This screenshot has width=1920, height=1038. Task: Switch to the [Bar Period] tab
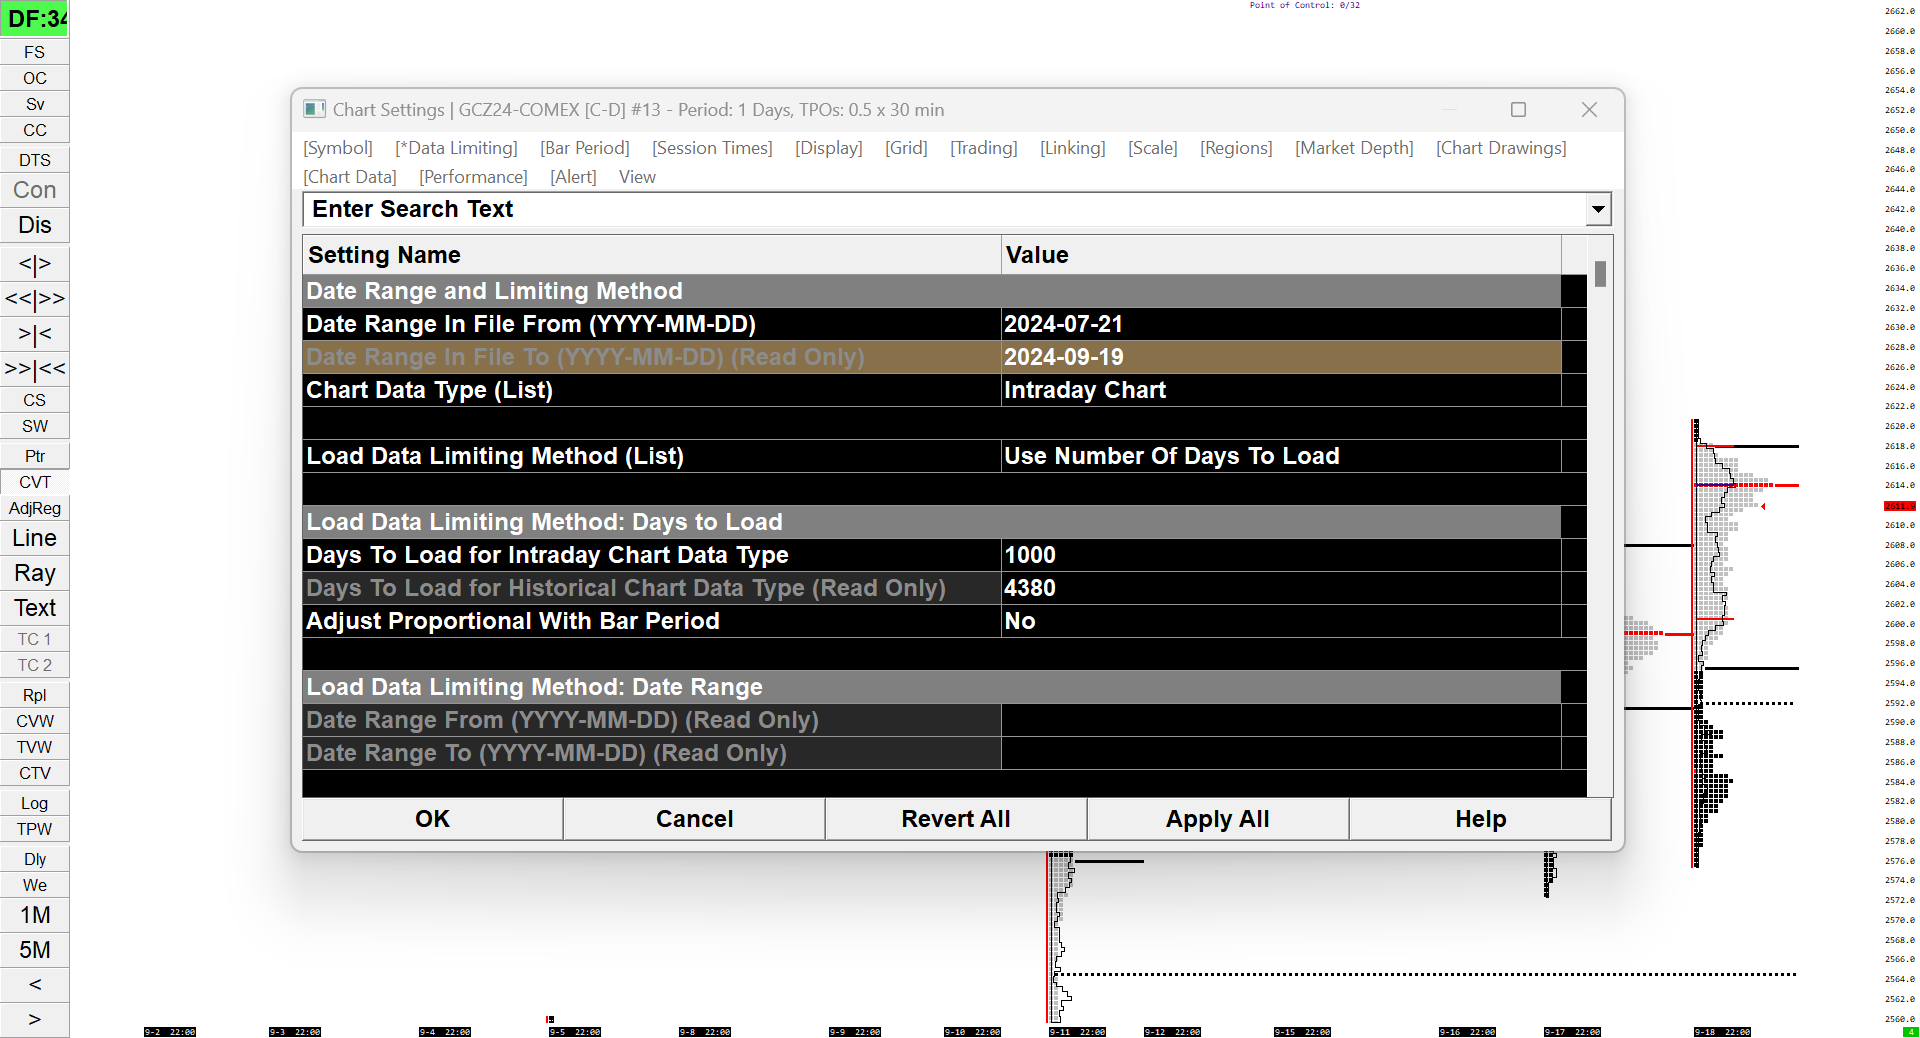pos(585,148)
